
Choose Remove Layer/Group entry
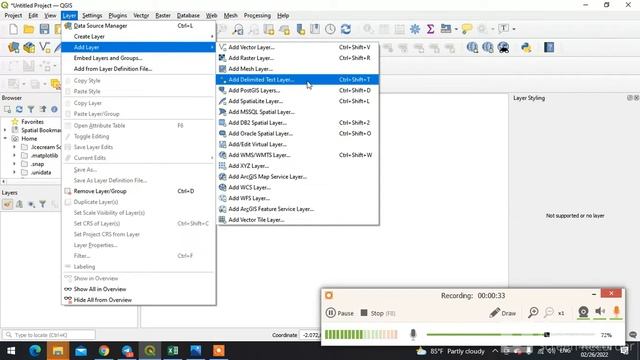[139, 191]
